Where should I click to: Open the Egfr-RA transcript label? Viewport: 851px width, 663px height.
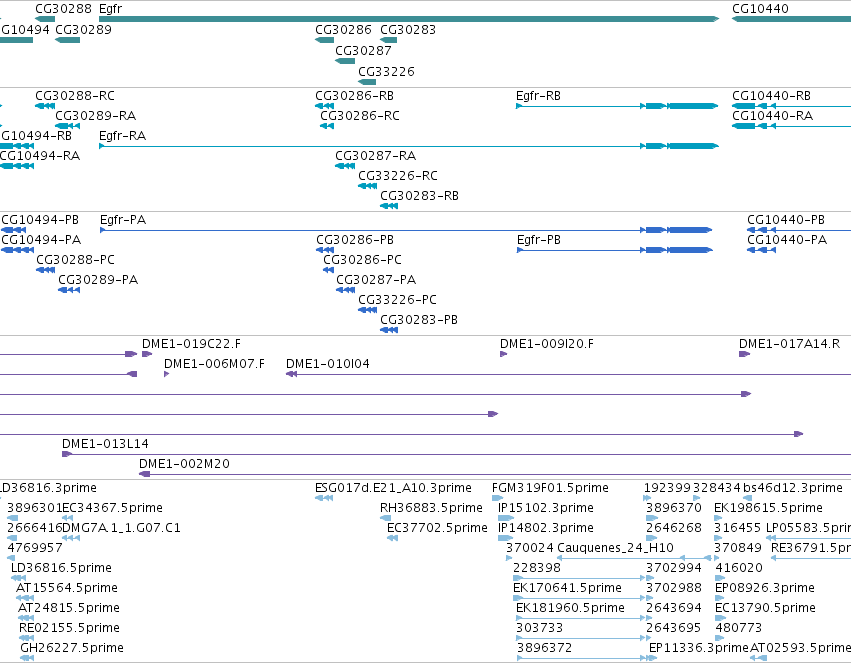pyautogui.click(x=123, y=136)
